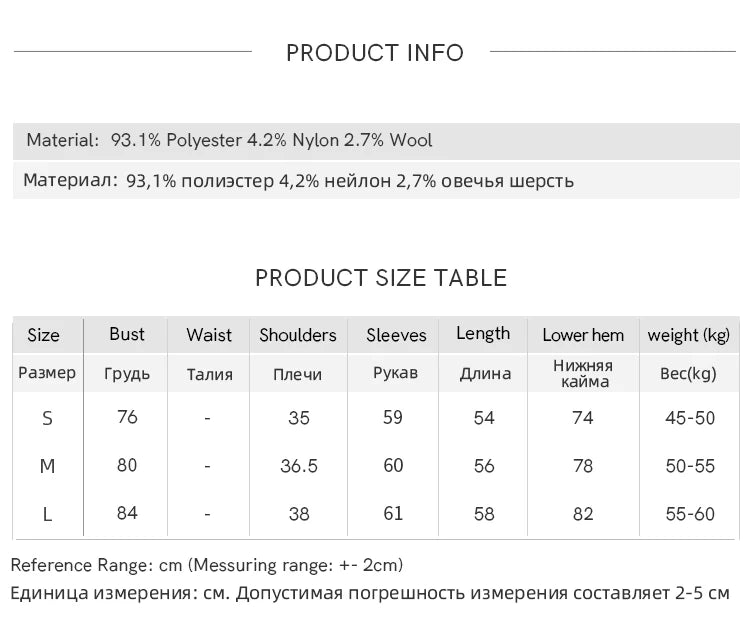Screen dimensions: 750x630
Task: Click the Shoulders column header
Action: tap(298, 335)
